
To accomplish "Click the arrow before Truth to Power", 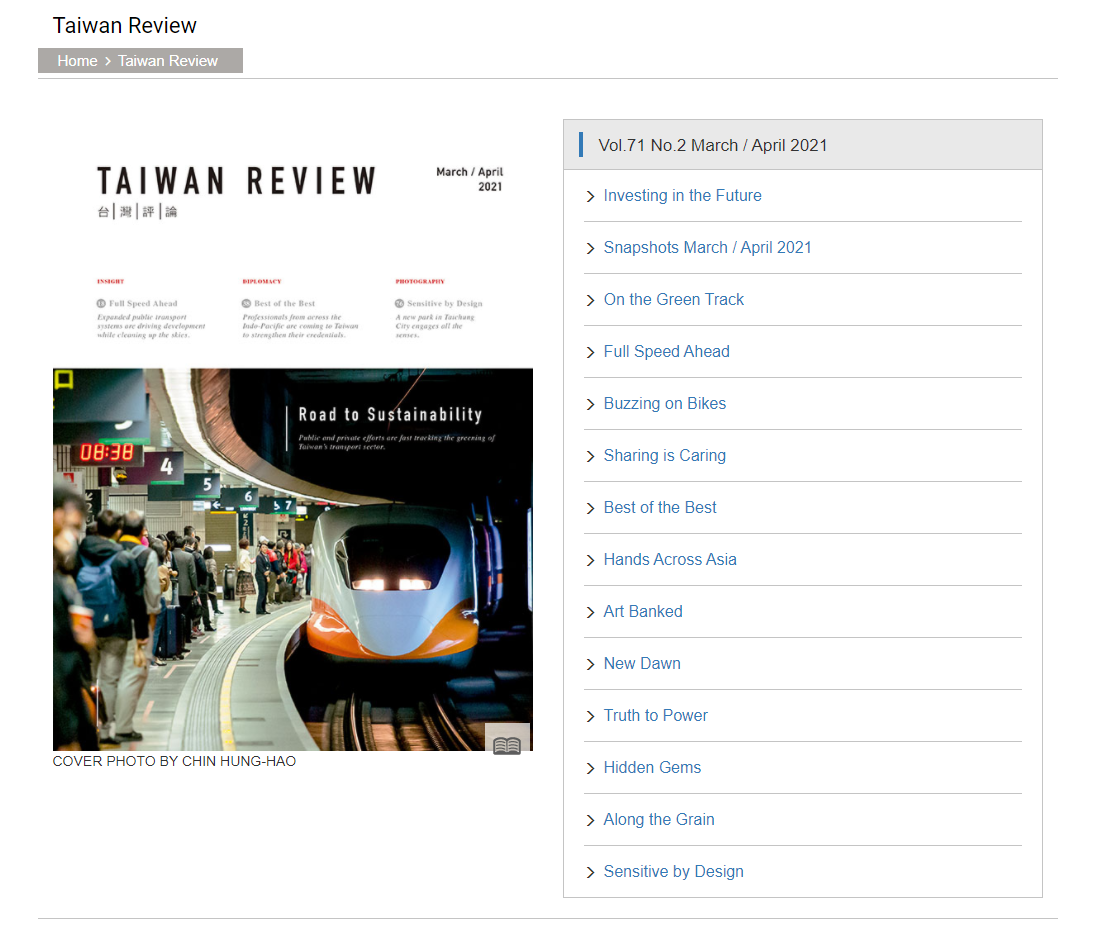I will [x=591, y=717].
